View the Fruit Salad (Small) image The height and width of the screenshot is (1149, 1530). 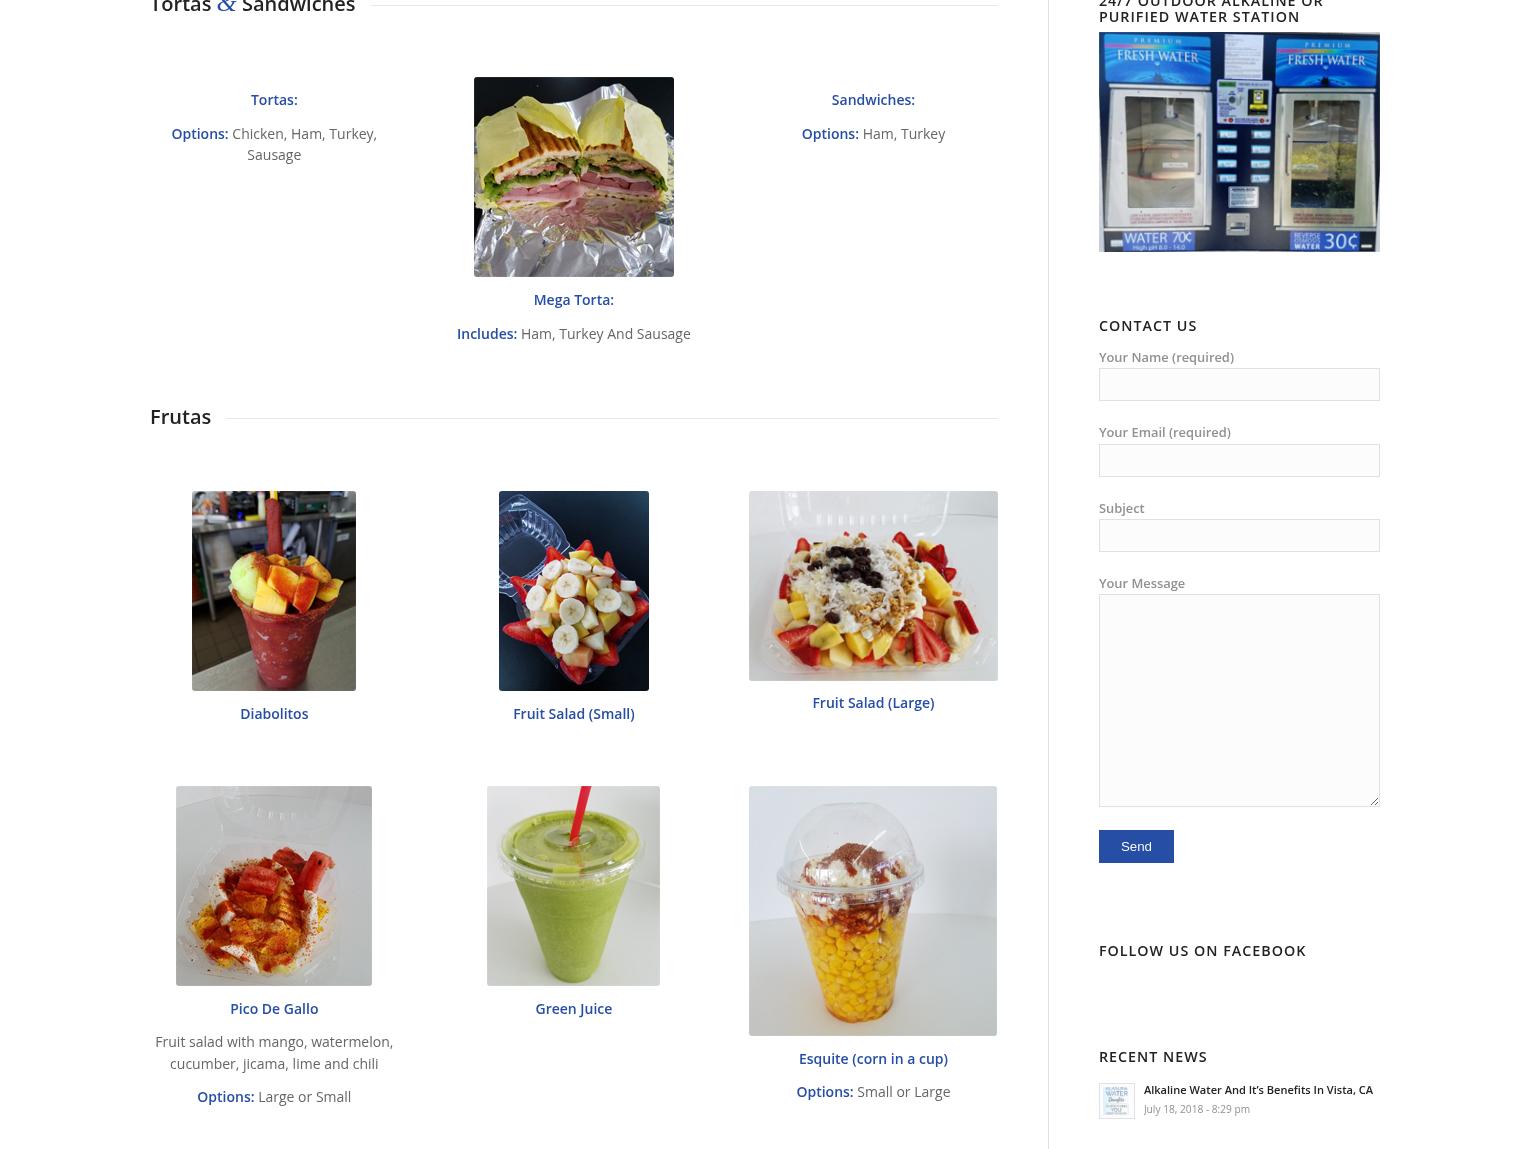[573, 591]
